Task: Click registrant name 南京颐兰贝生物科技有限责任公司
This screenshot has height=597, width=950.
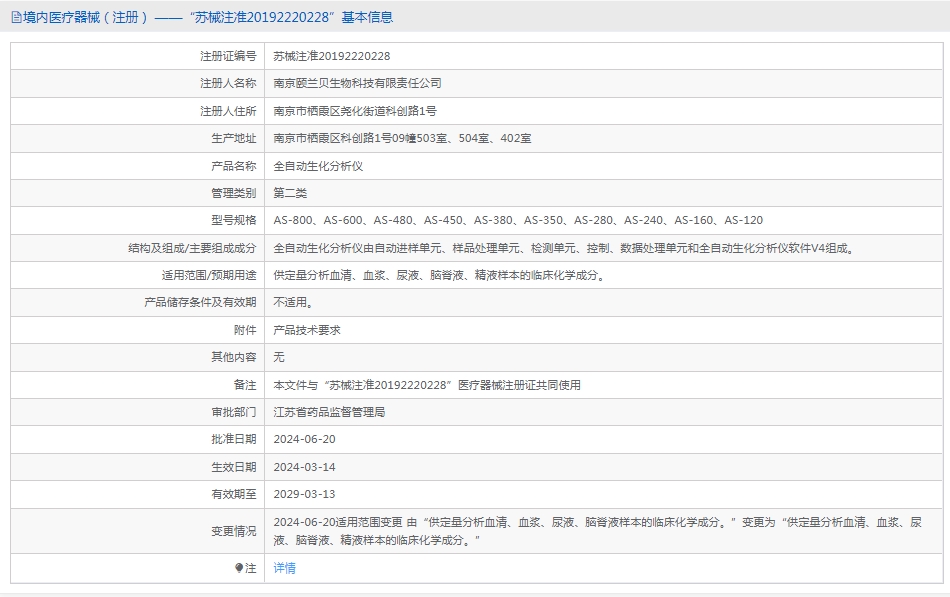Action: tap(357, 83)
